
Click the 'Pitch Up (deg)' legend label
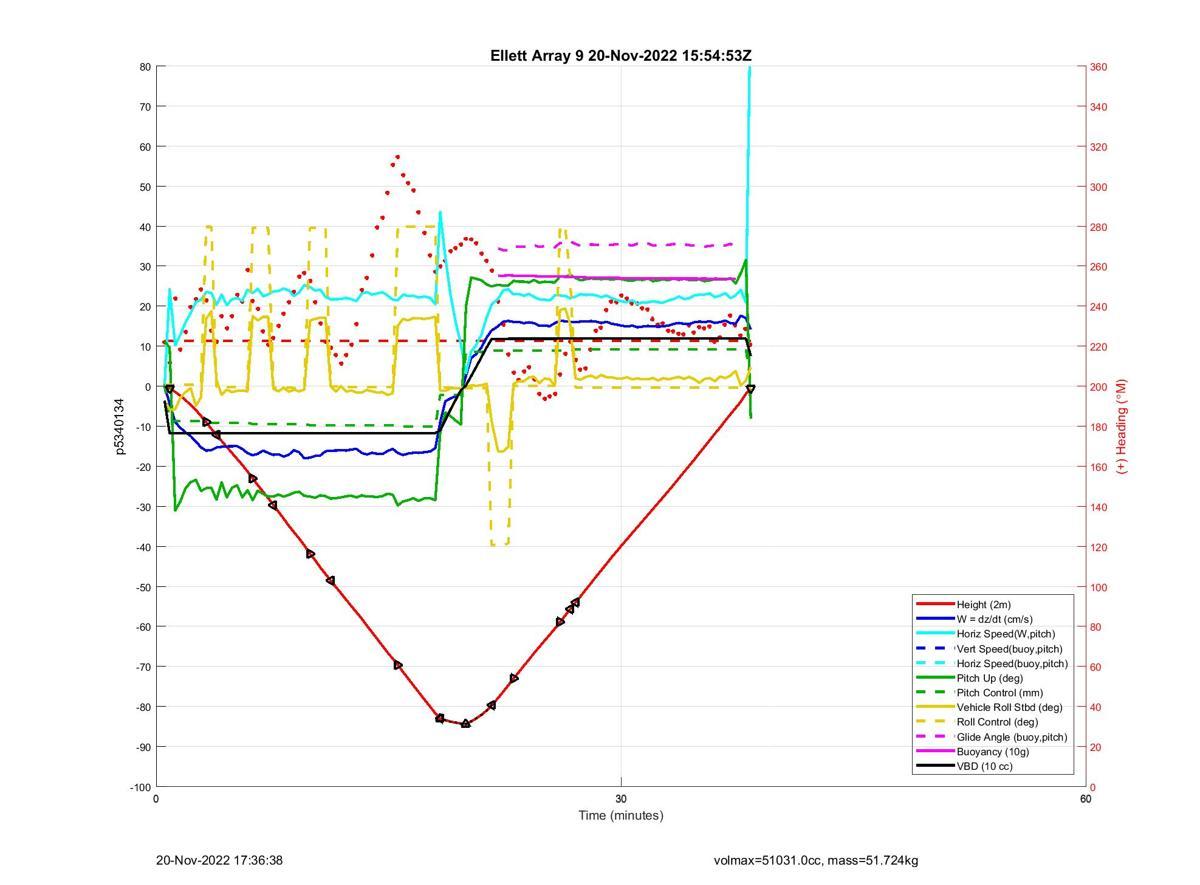[x=991, y=678]
